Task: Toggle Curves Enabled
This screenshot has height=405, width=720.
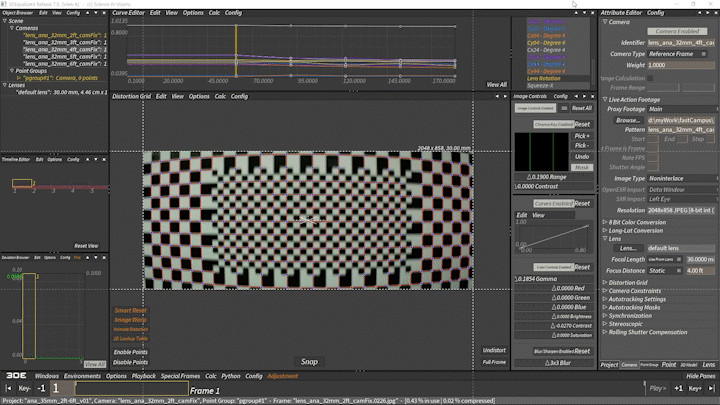Action: [x=553, y=203]
